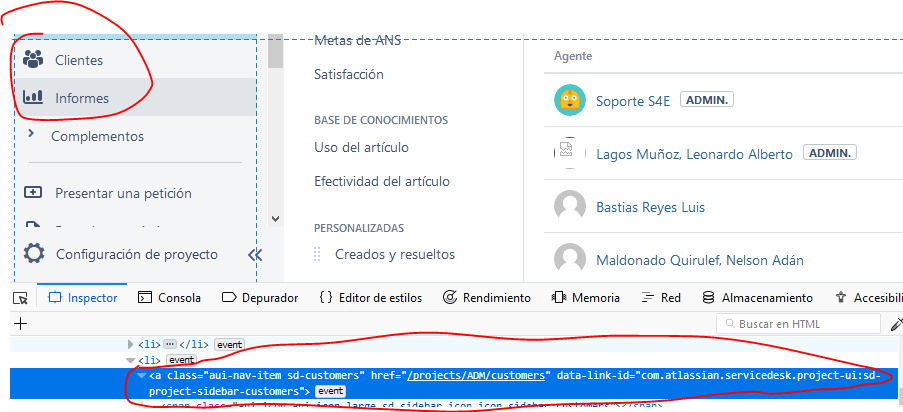This screenshot has width=903, height=412.
Task: Click the Presentar una petición icon
Action: [33, 192]
